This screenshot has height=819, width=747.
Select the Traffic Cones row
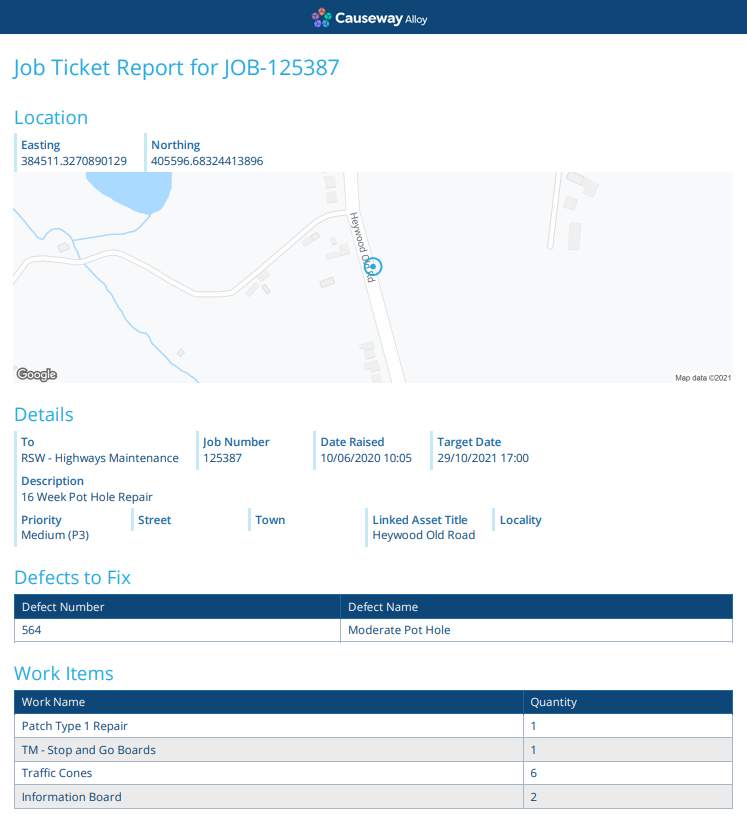374,773
